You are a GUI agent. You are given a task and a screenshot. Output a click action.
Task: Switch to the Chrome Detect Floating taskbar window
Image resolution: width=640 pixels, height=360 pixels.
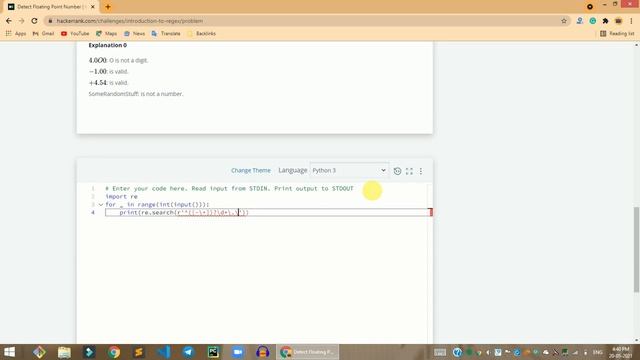point(308,352)
